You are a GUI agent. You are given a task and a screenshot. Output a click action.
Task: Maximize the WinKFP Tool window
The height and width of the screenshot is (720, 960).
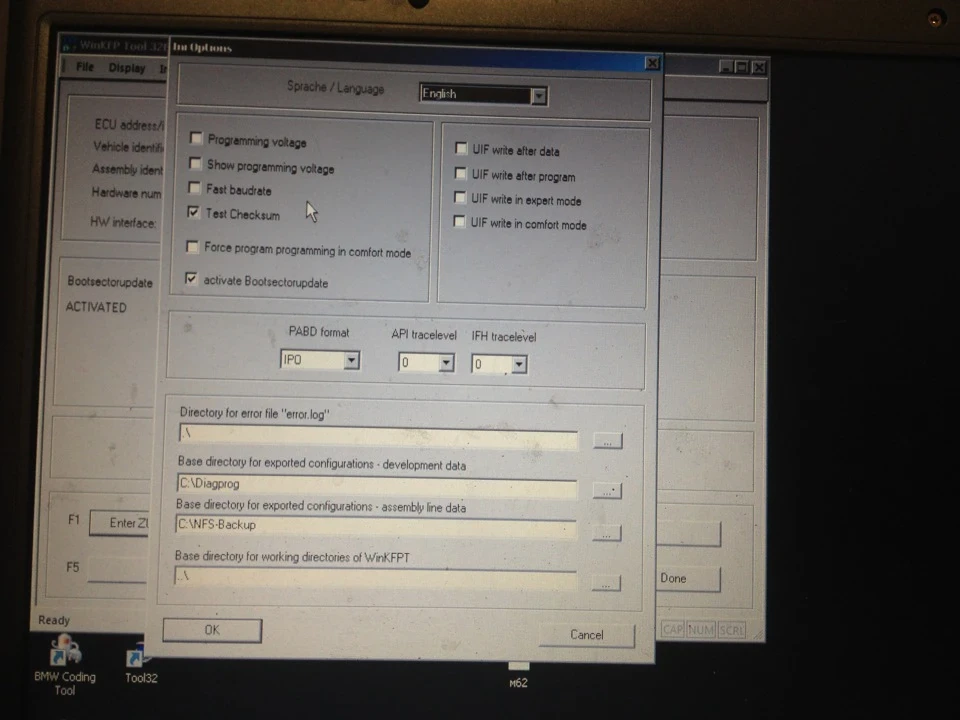741,67
